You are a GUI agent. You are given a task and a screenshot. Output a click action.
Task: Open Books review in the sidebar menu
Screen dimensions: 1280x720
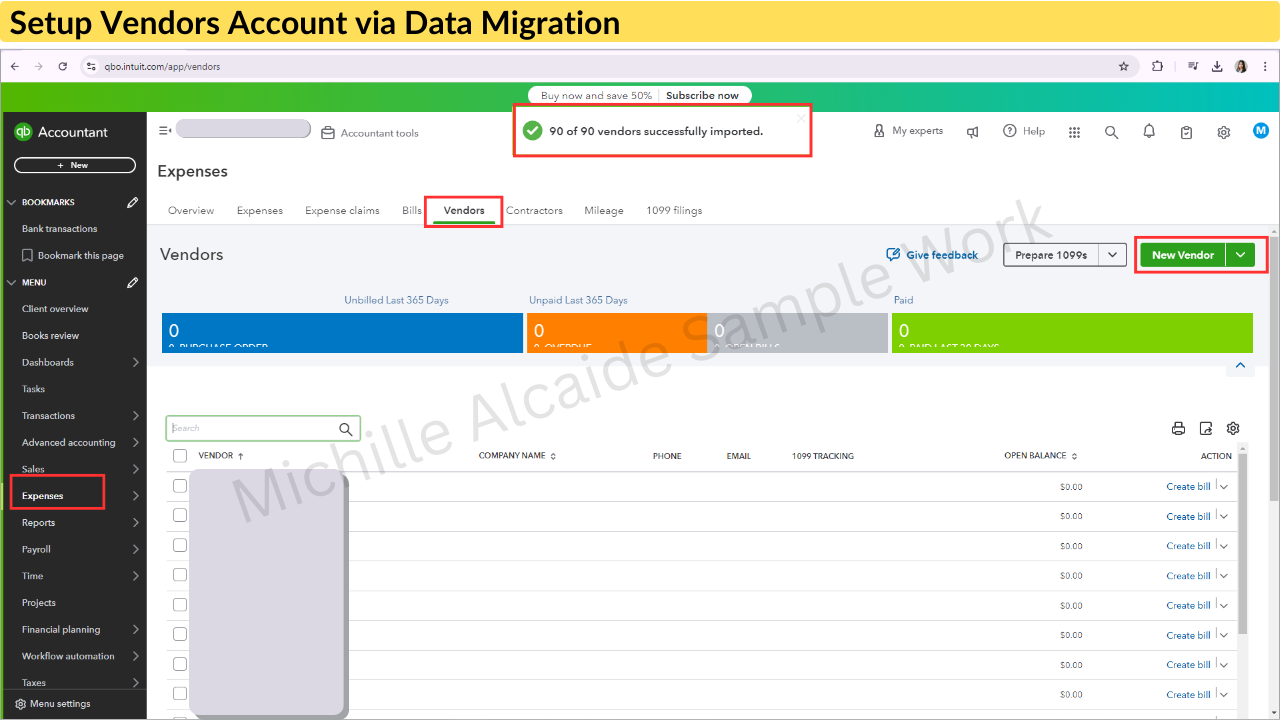click(x=50, y=336)
